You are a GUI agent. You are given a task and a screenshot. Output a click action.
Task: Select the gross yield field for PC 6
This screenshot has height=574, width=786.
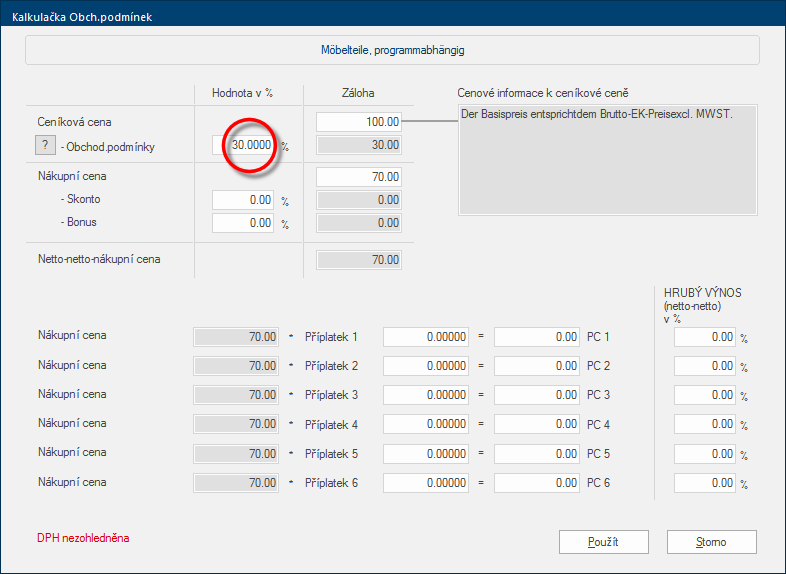pos(705,483)
